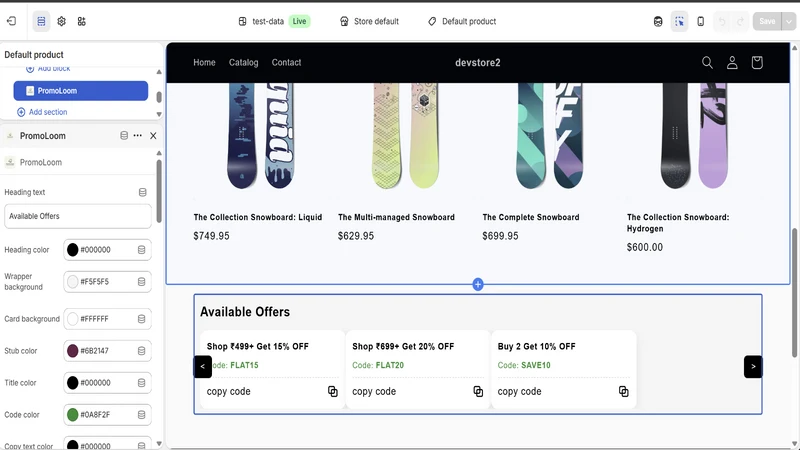Click the $749.95 price text
The image size is (800, 450).
pyautogui.click(x=211, y=236)
